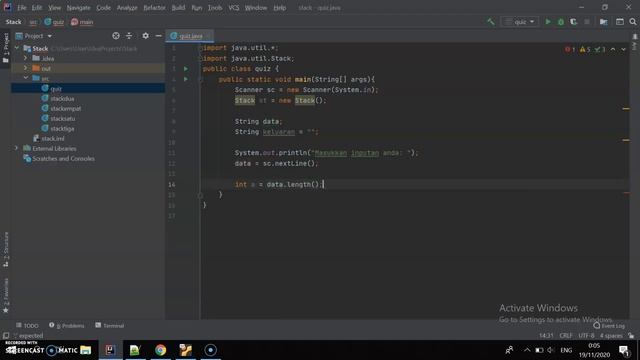Open Project panel settings gear
640x360 pixels.
[x=145, y=36]
